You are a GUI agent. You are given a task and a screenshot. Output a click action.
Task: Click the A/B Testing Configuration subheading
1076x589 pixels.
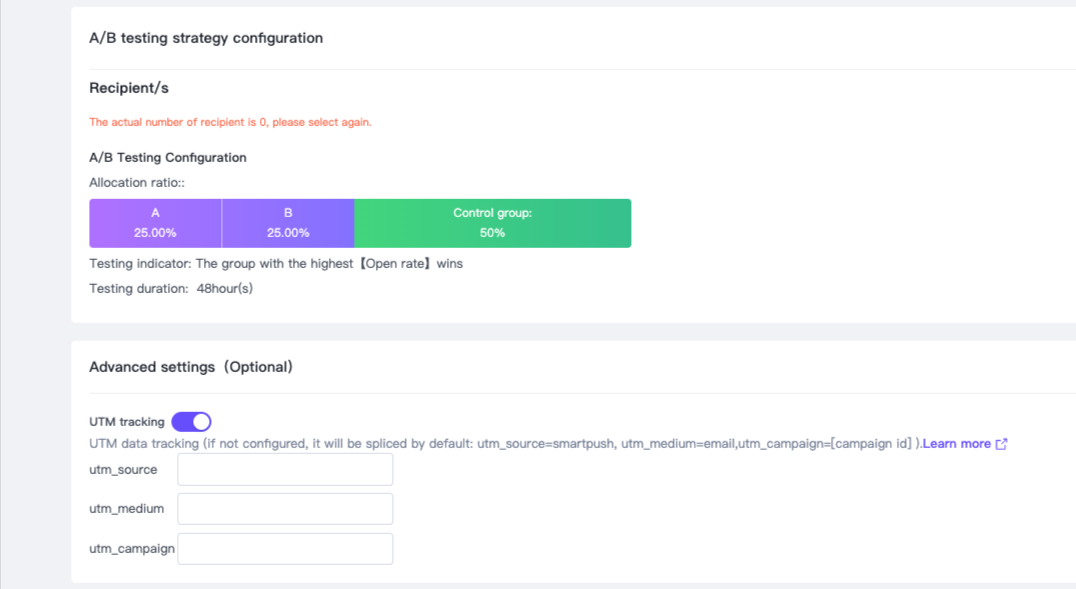coord(168,157)
